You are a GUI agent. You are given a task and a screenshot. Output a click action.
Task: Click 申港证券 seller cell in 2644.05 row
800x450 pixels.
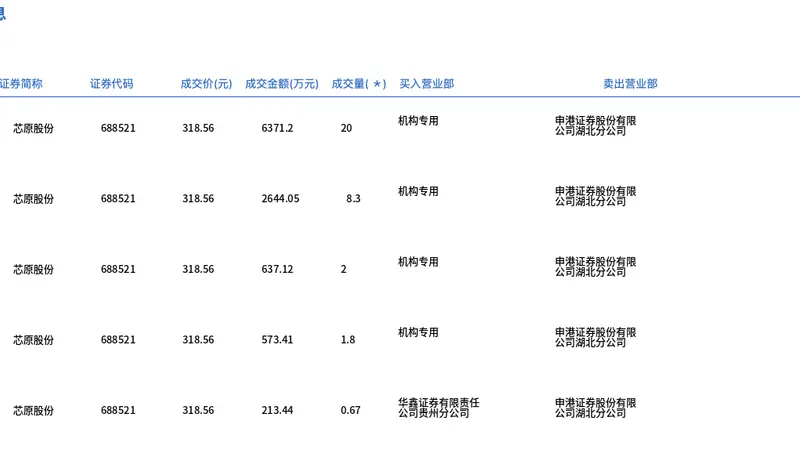tap(596, 196)
